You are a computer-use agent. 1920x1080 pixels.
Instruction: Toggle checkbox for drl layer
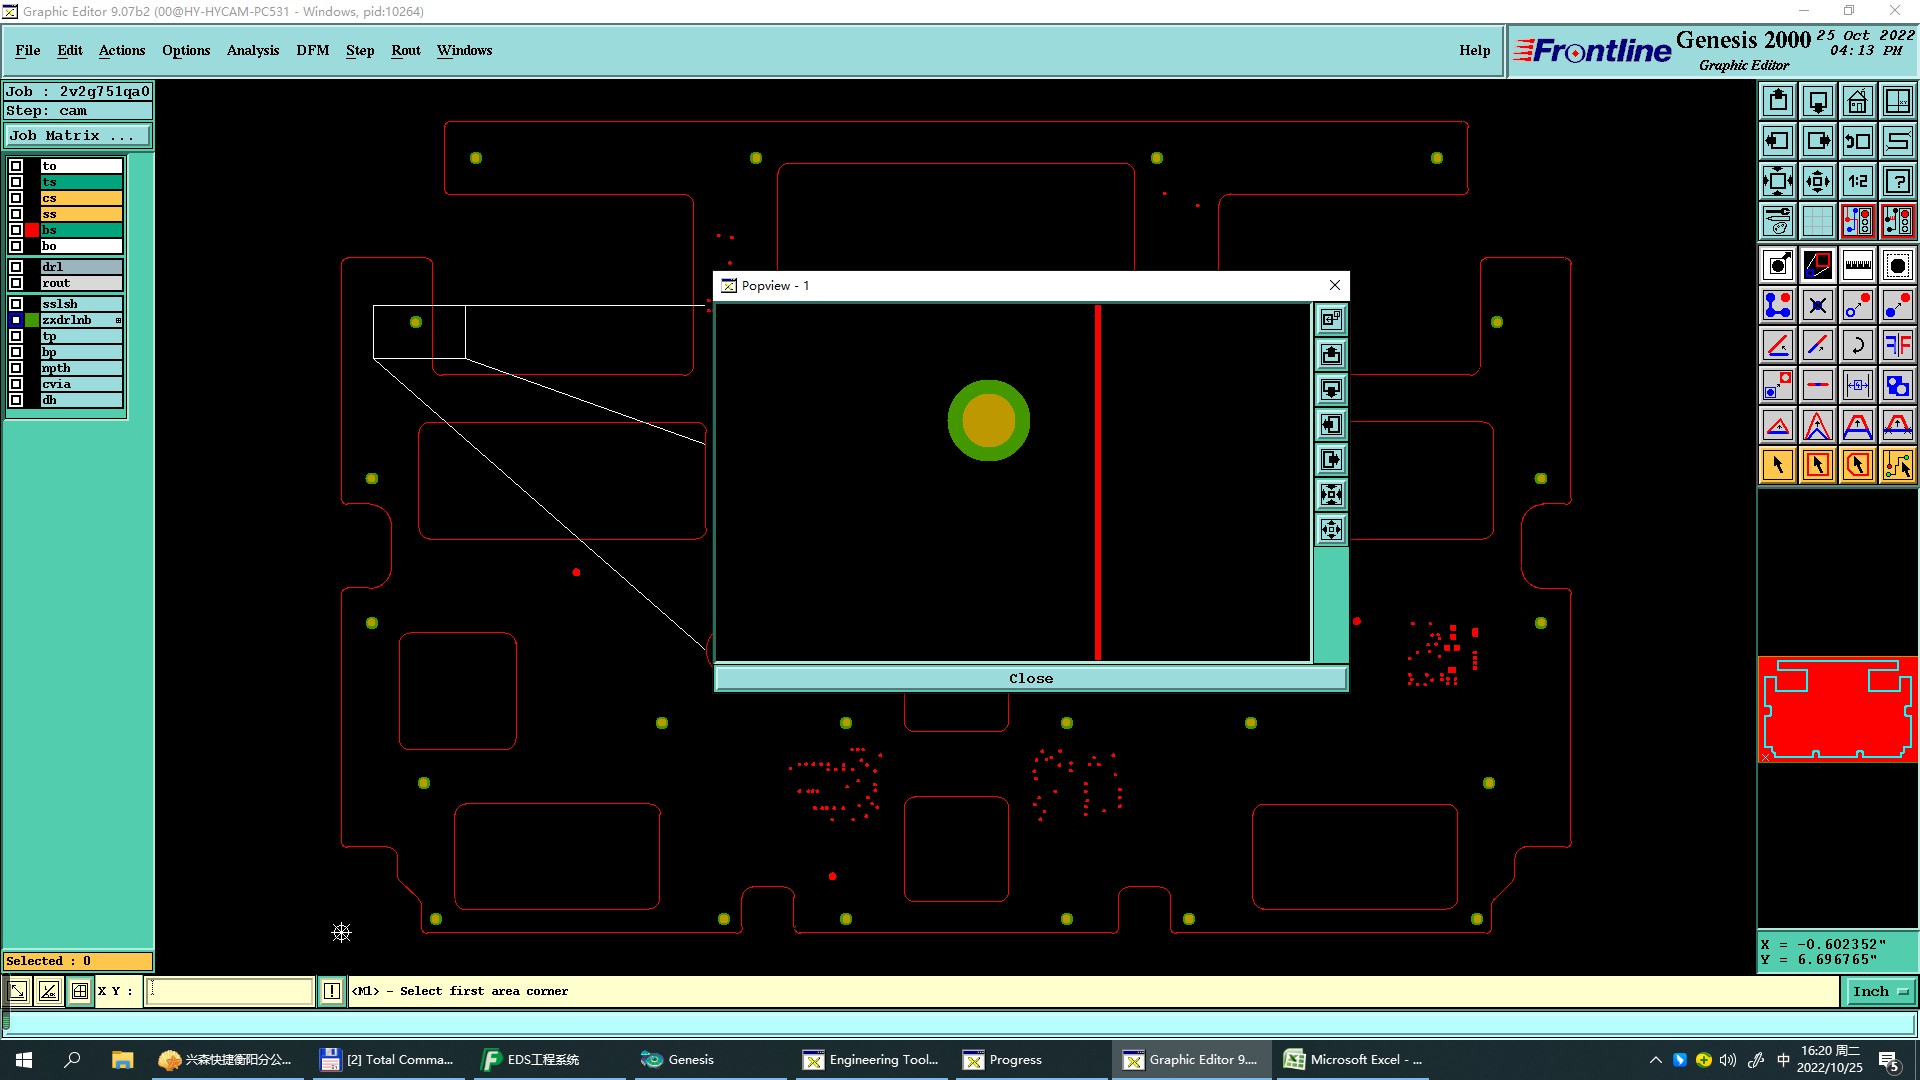[x=16, y=267]
